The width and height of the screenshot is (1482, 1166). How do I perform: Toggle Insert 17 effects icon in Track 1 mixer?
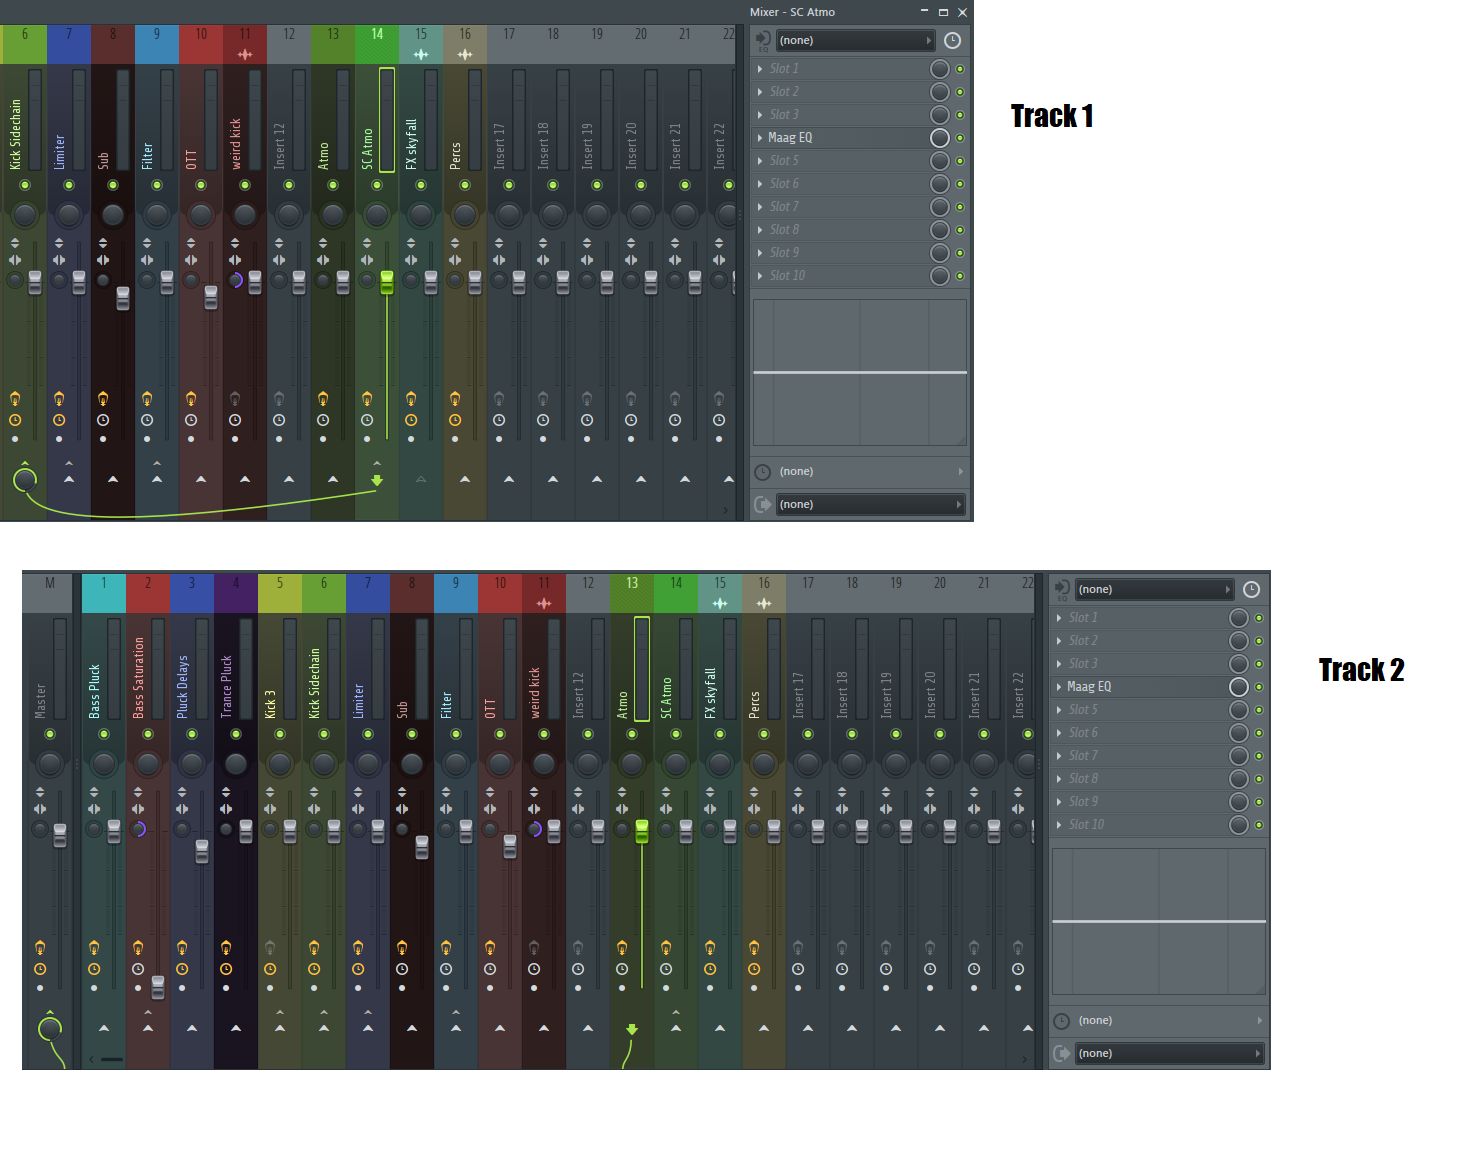tap(499, 399)
